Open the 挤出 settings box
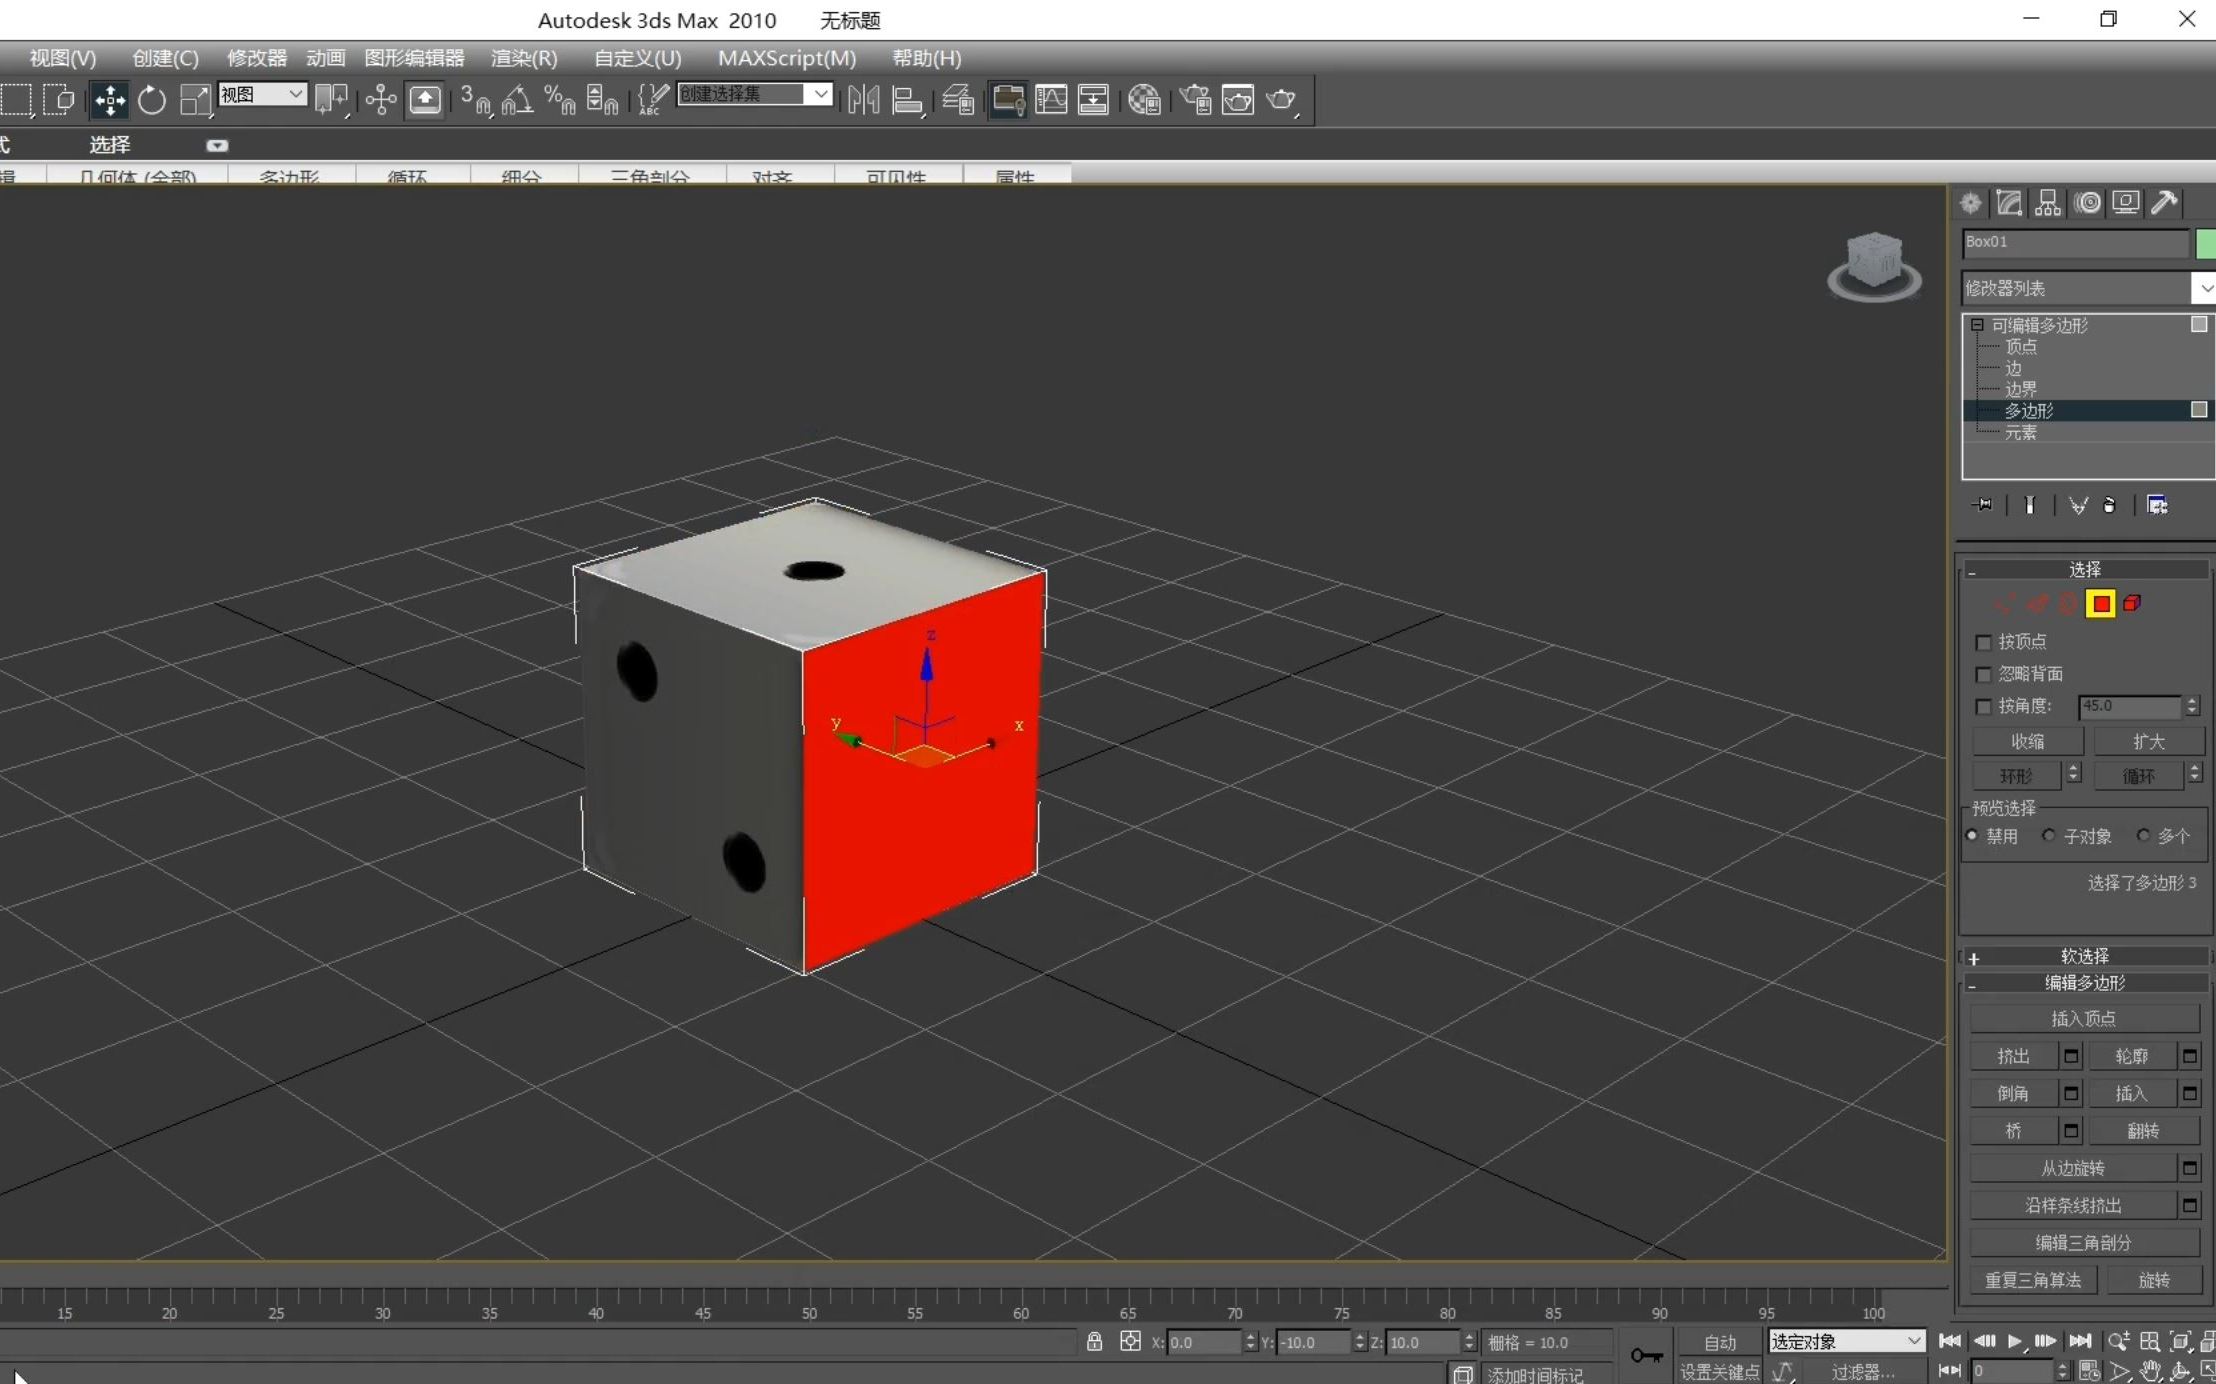Image resolution: width=2216 pixels, height=1384 pixels. (x=2071, y=1056)
